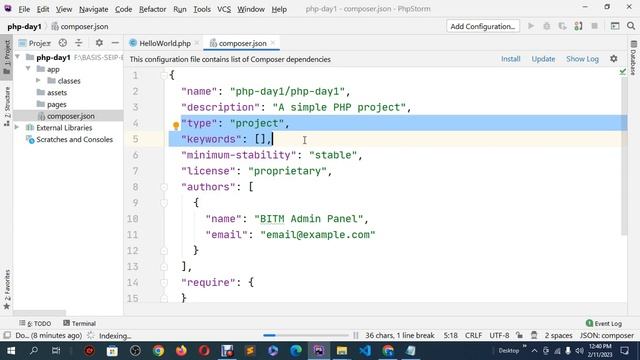This screenshot has width=640, height=360.
Task: Click the Project panel horizontal scrollbar
Action: click(39, 313)
